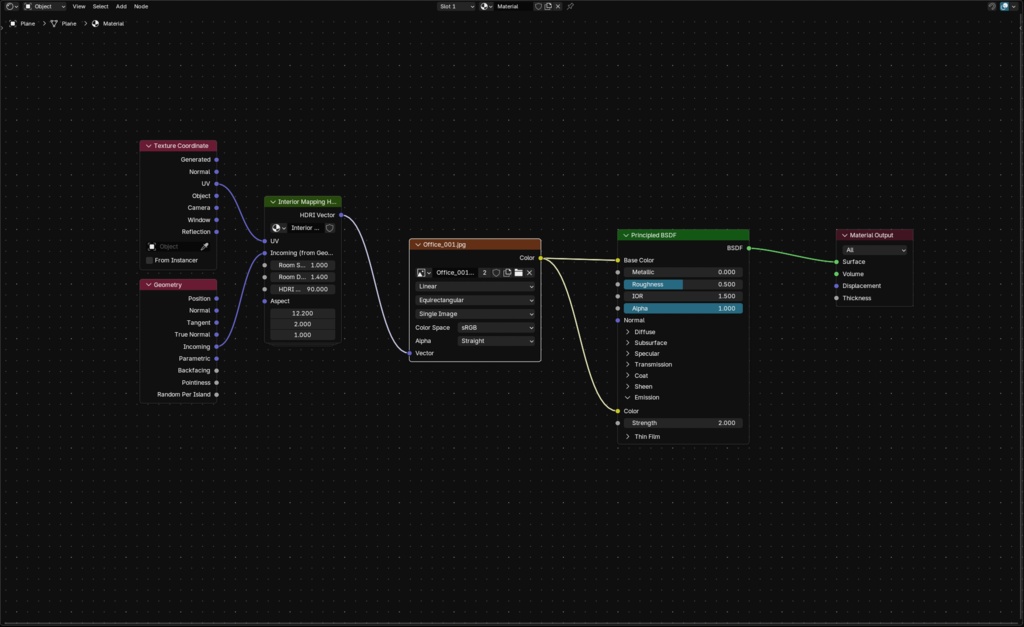Collapse the Principled BSDF node

click(x=626, y=235)
